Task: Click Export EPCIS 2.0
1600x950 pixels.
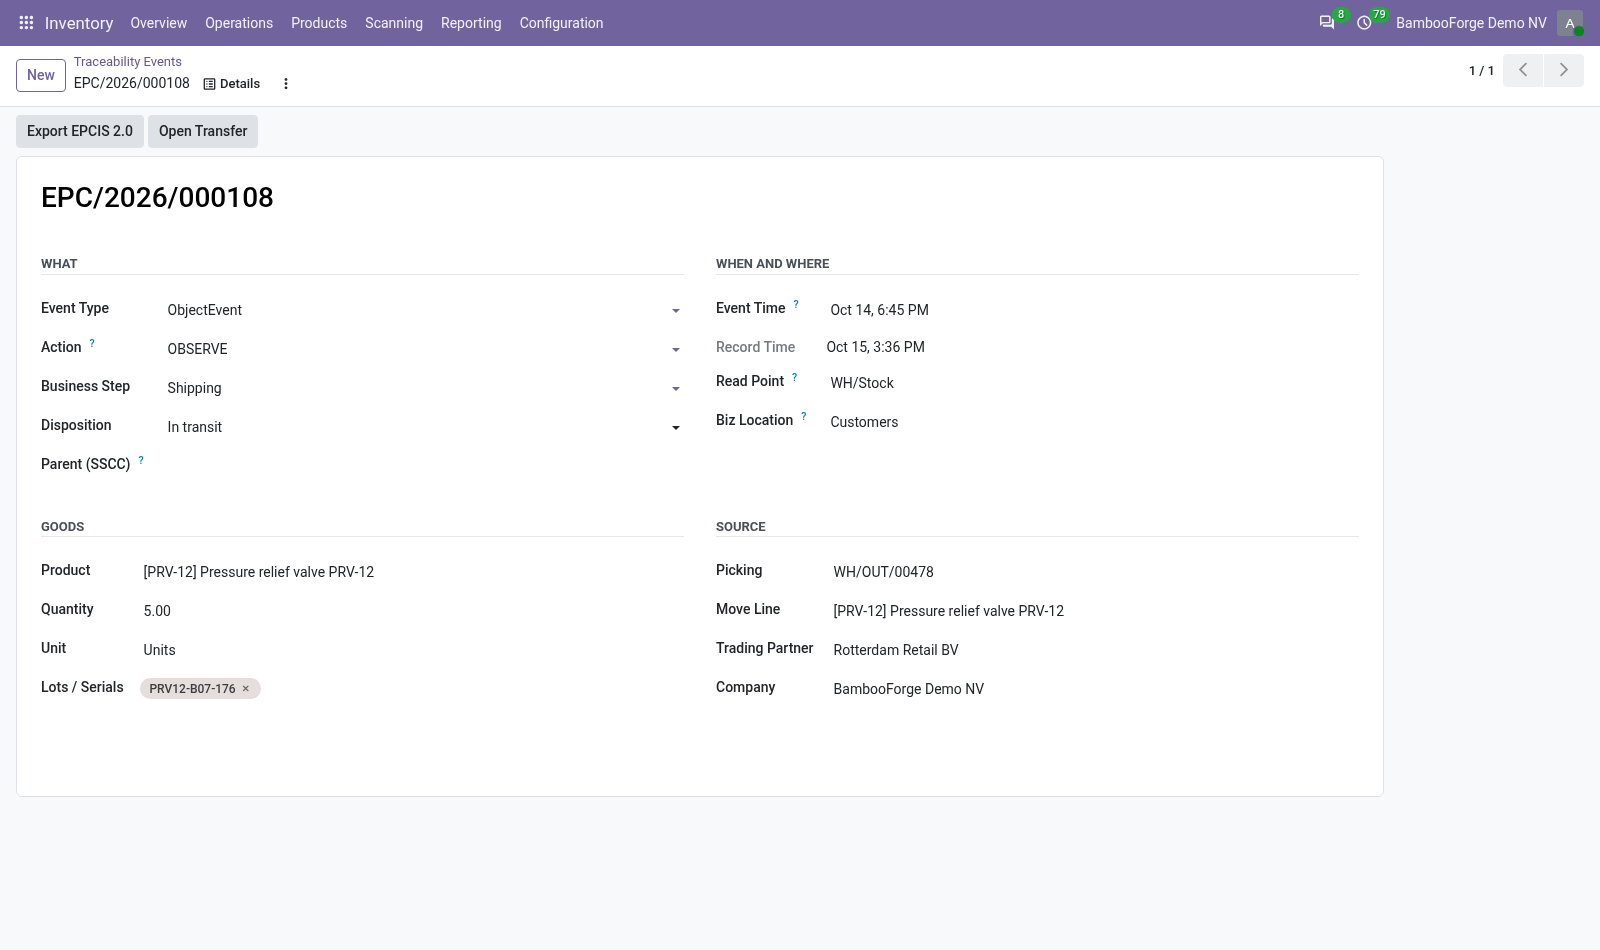Action: click(80, 131)
